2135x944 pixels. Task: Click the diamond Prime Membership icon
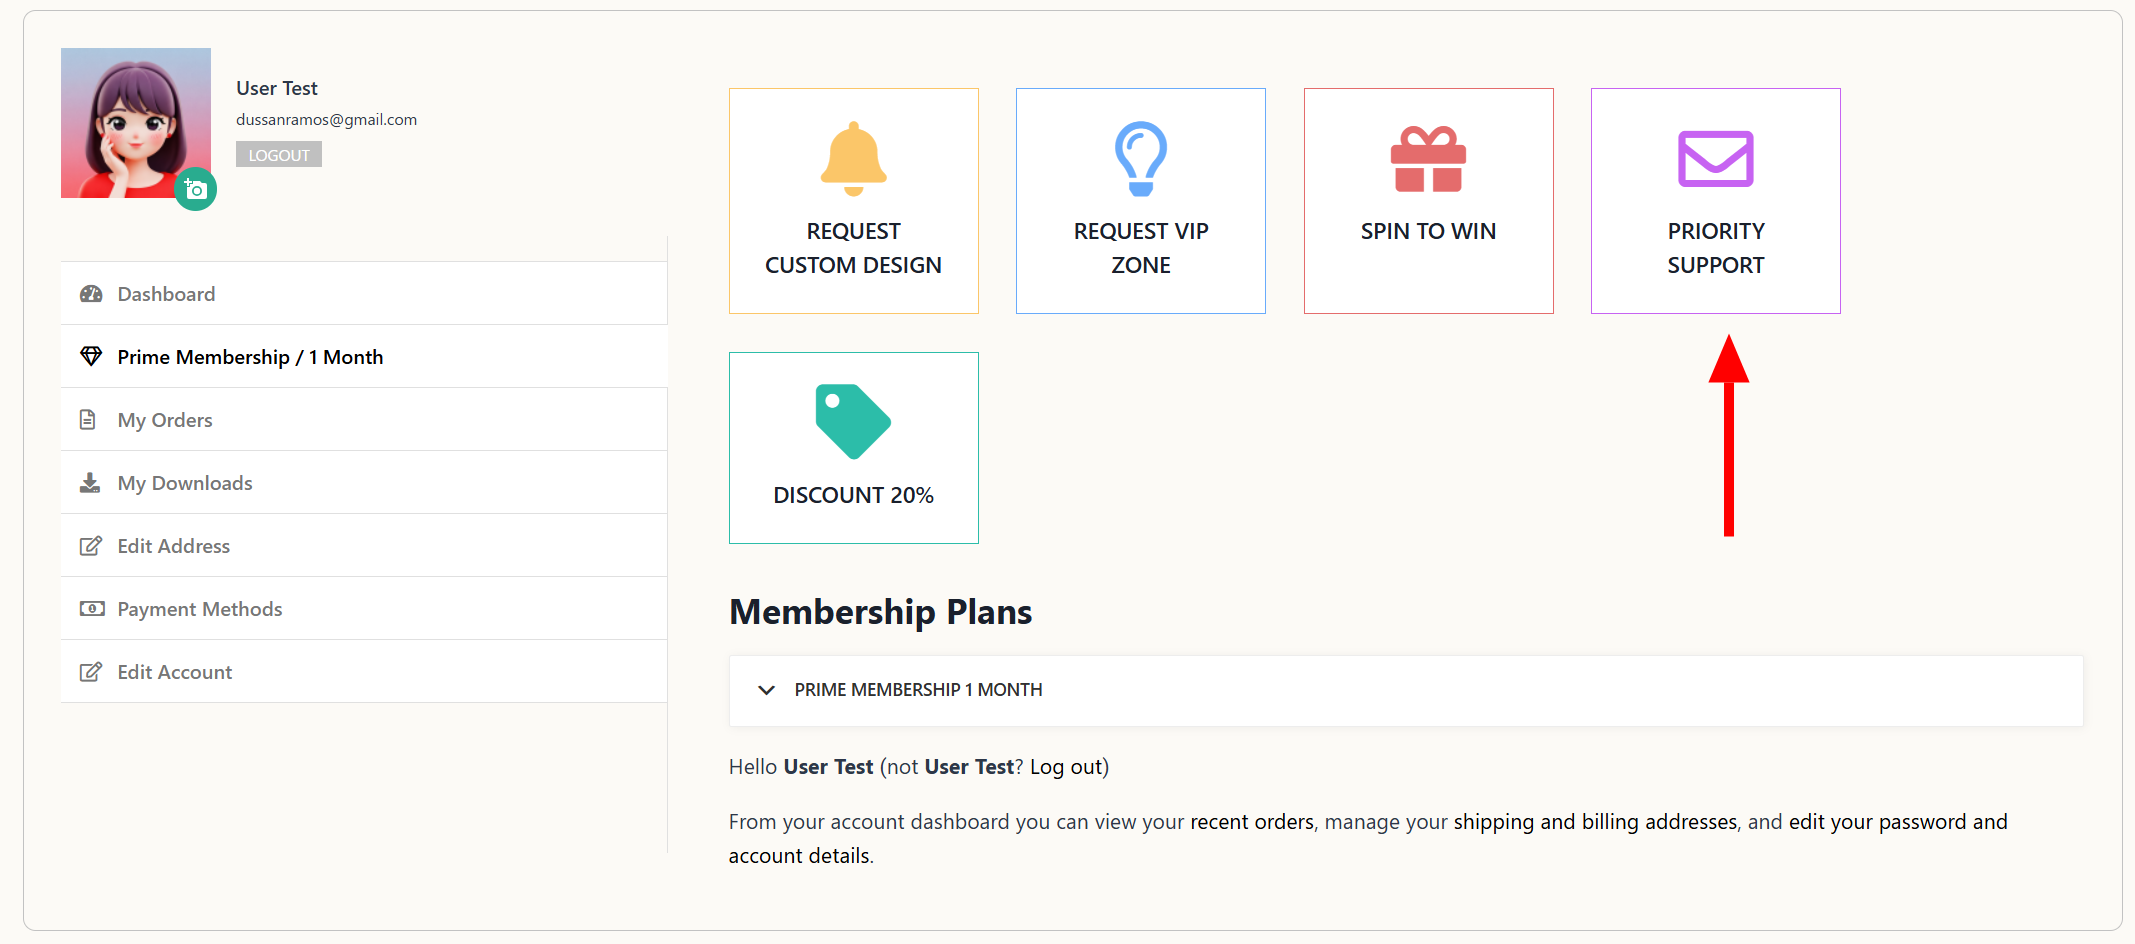click(x=91, y=356)
